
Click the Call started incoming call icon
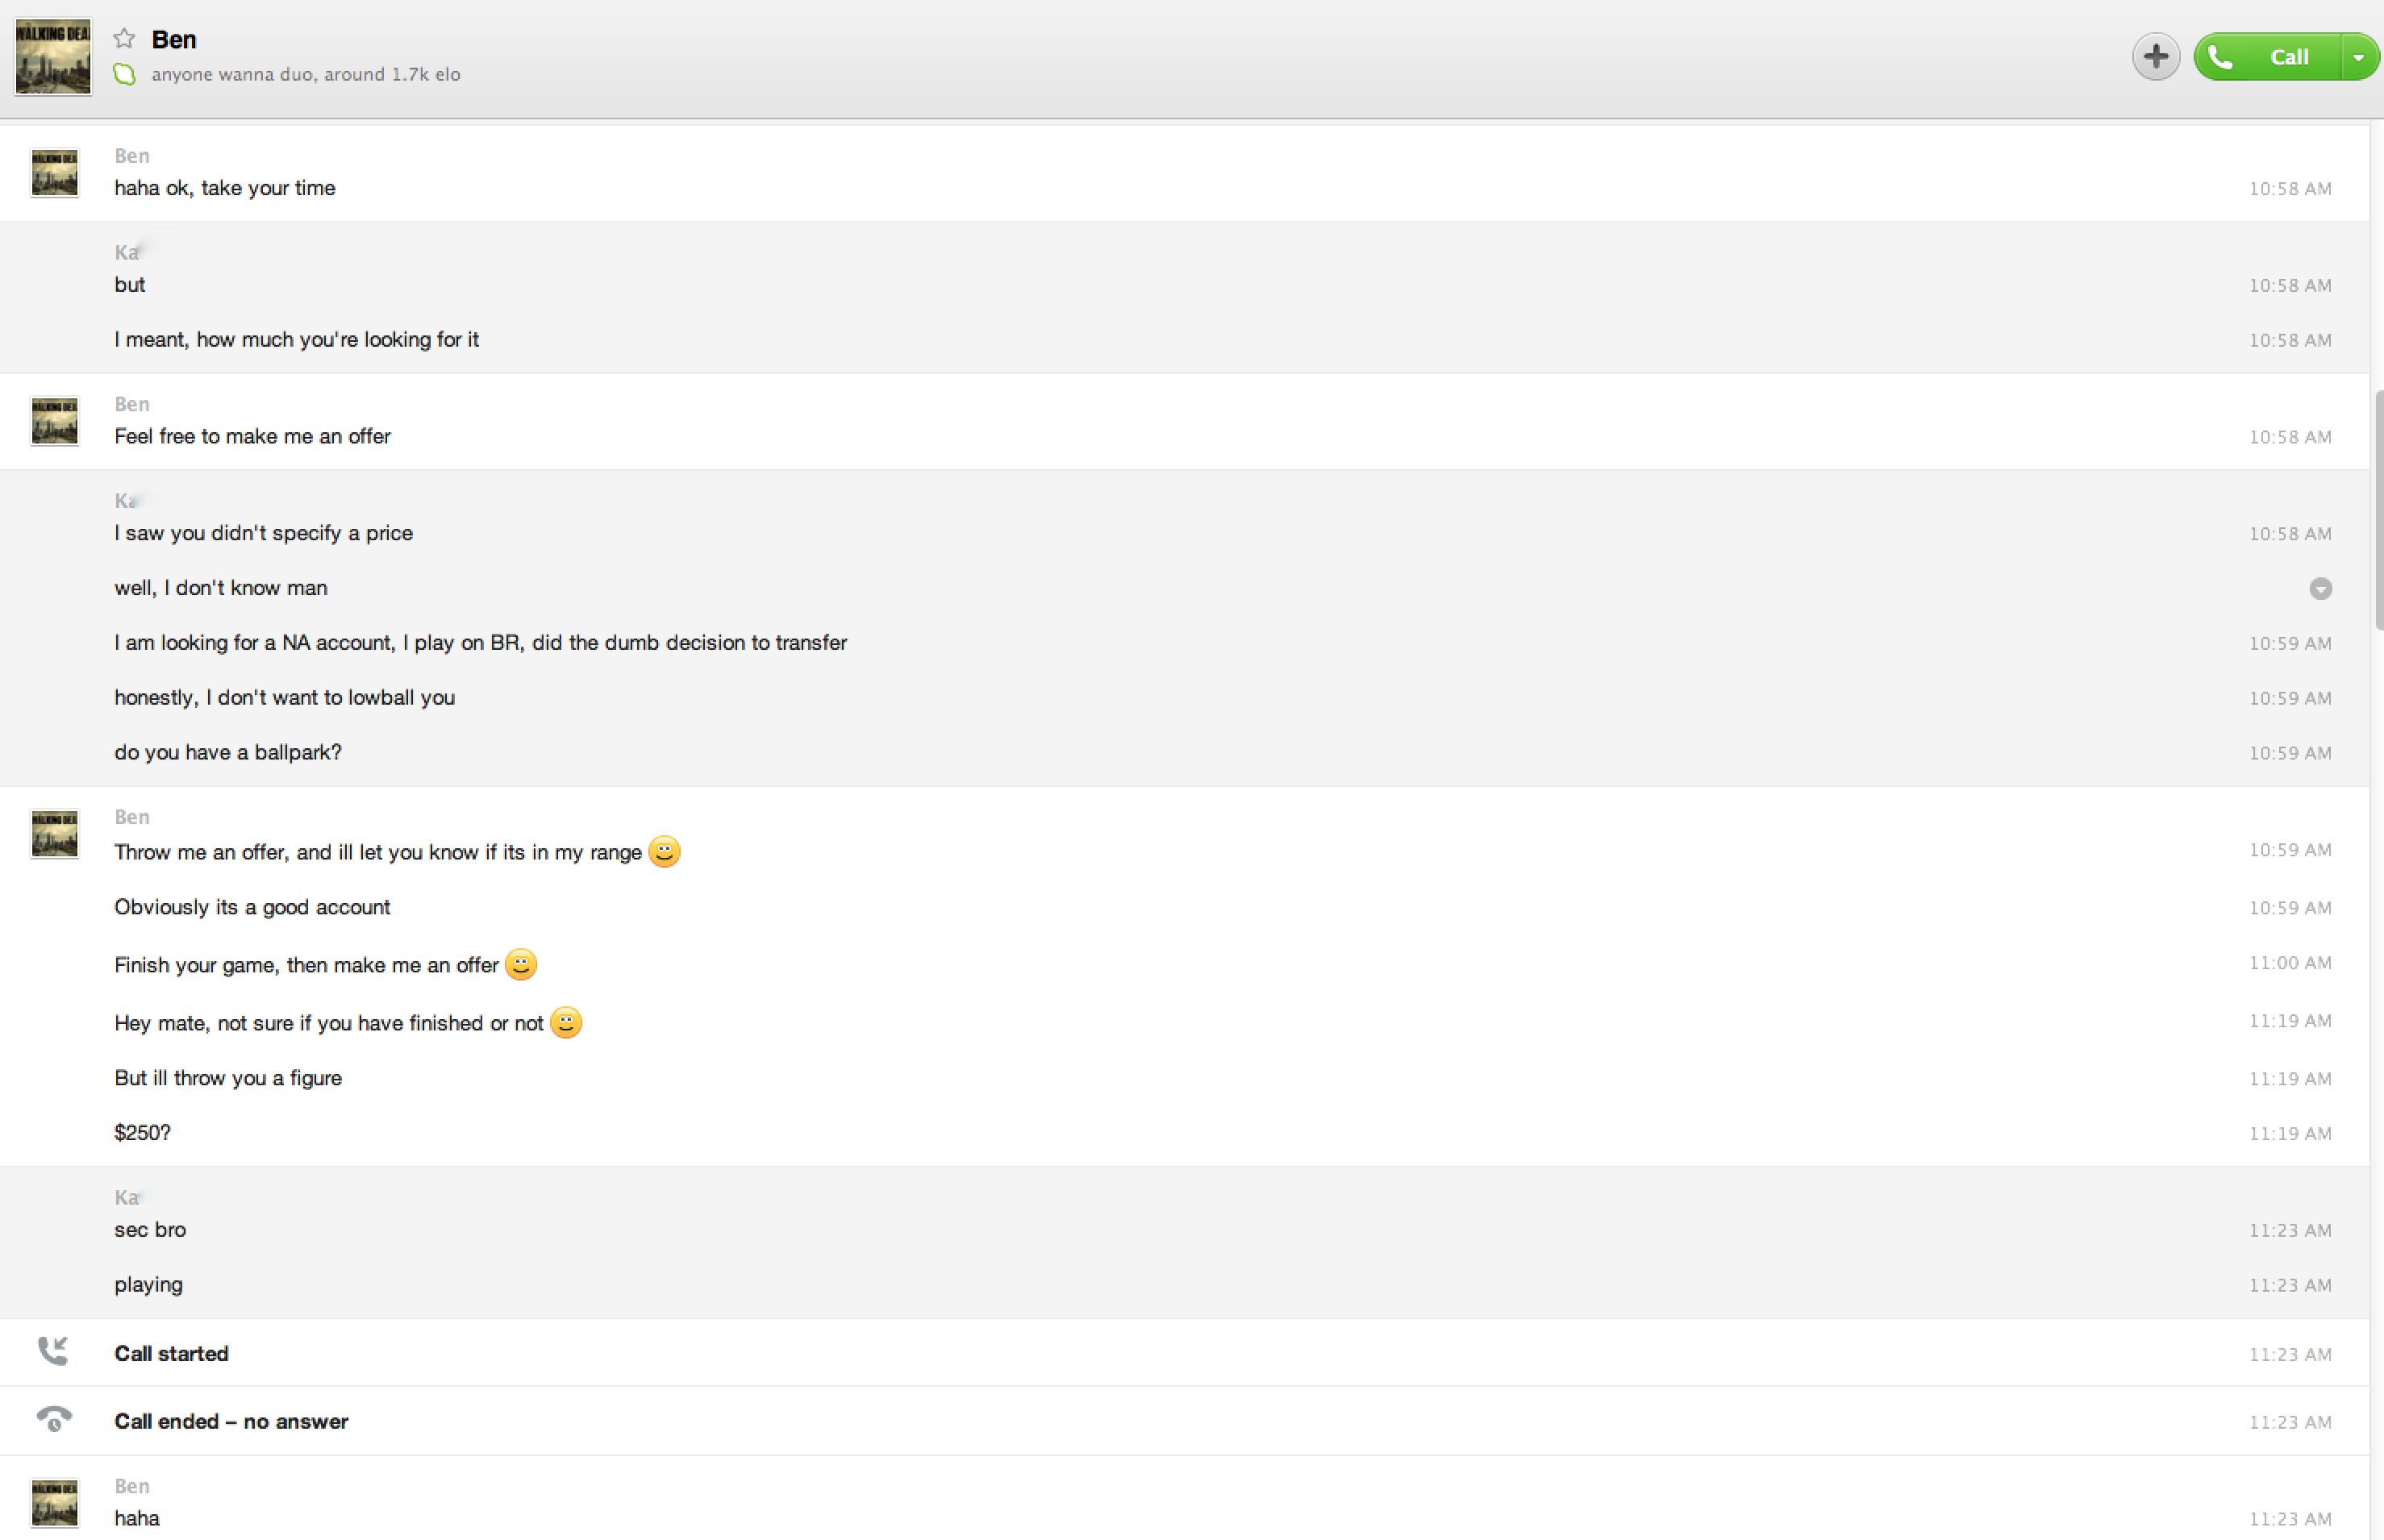pos(53,1351)
